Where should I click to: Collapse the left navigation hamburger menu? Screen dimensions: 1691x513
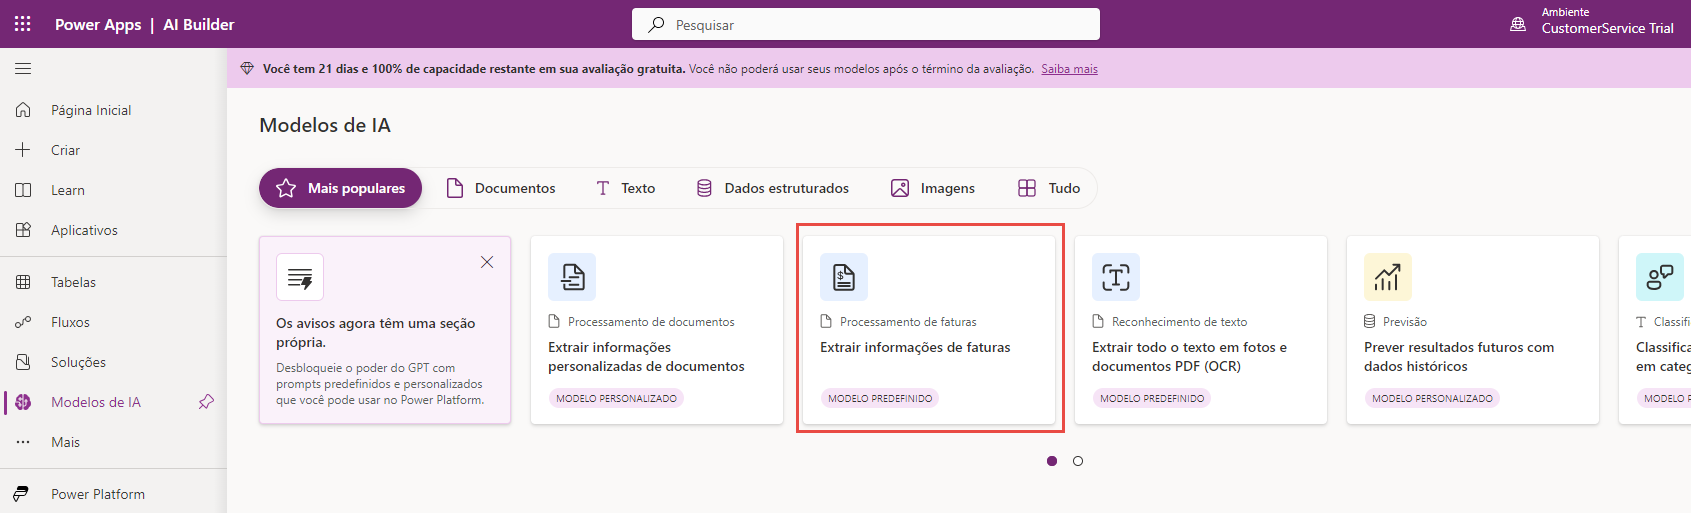23,69
